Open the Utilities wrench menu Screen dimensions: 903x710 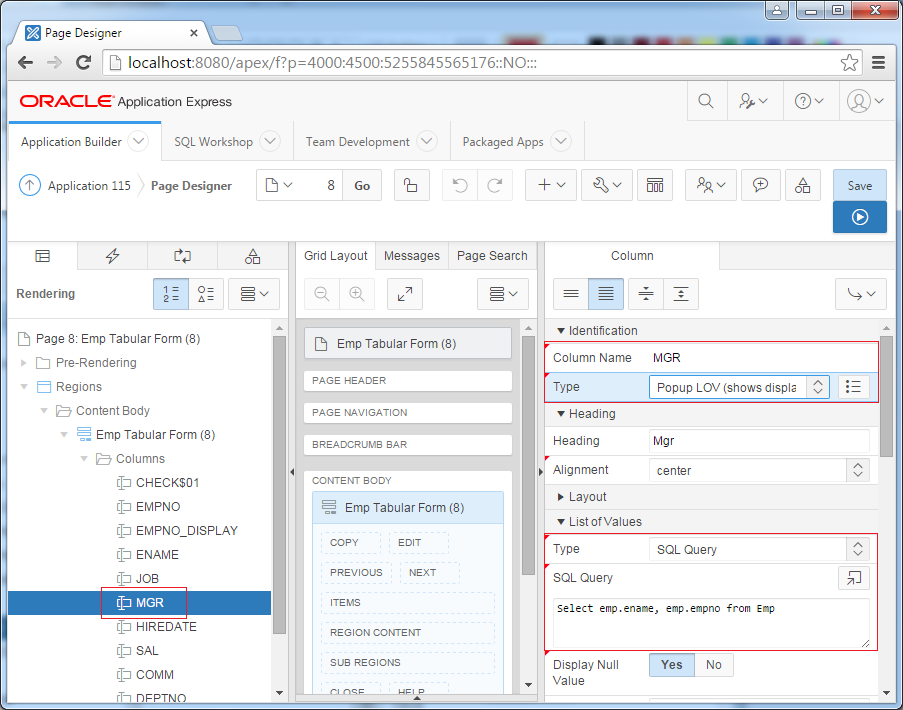coord(607,185)
